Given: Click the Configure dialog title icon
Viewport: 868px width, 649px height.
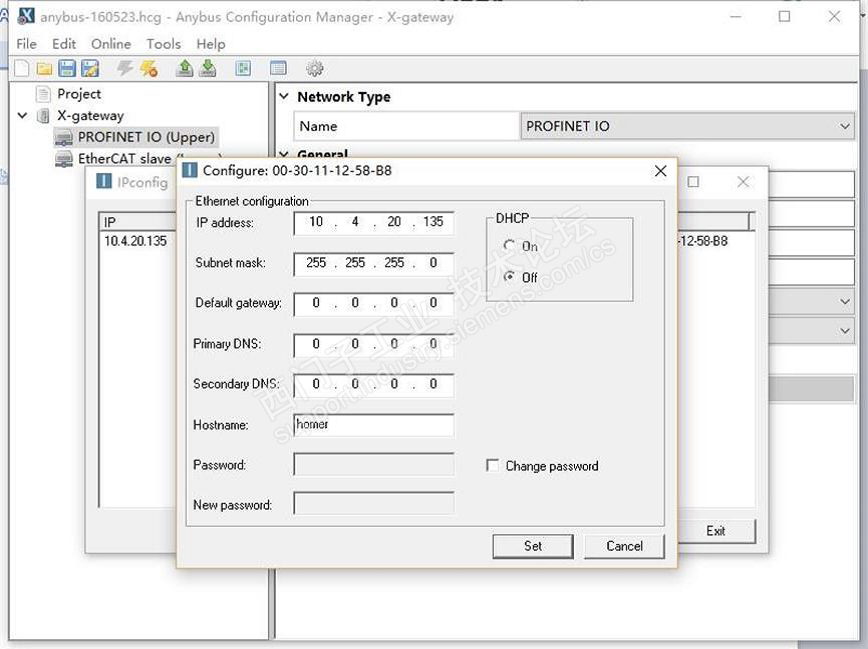Looking at the screenshot, I should [x=189, y=170].
